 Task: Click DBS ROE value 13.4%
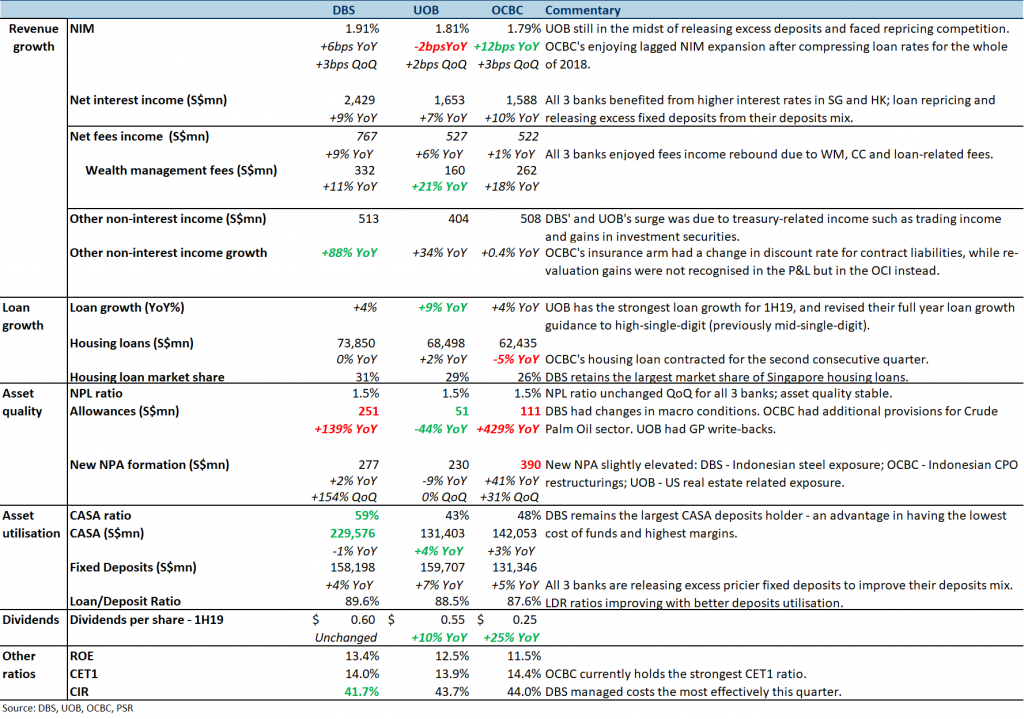point(362,656)
